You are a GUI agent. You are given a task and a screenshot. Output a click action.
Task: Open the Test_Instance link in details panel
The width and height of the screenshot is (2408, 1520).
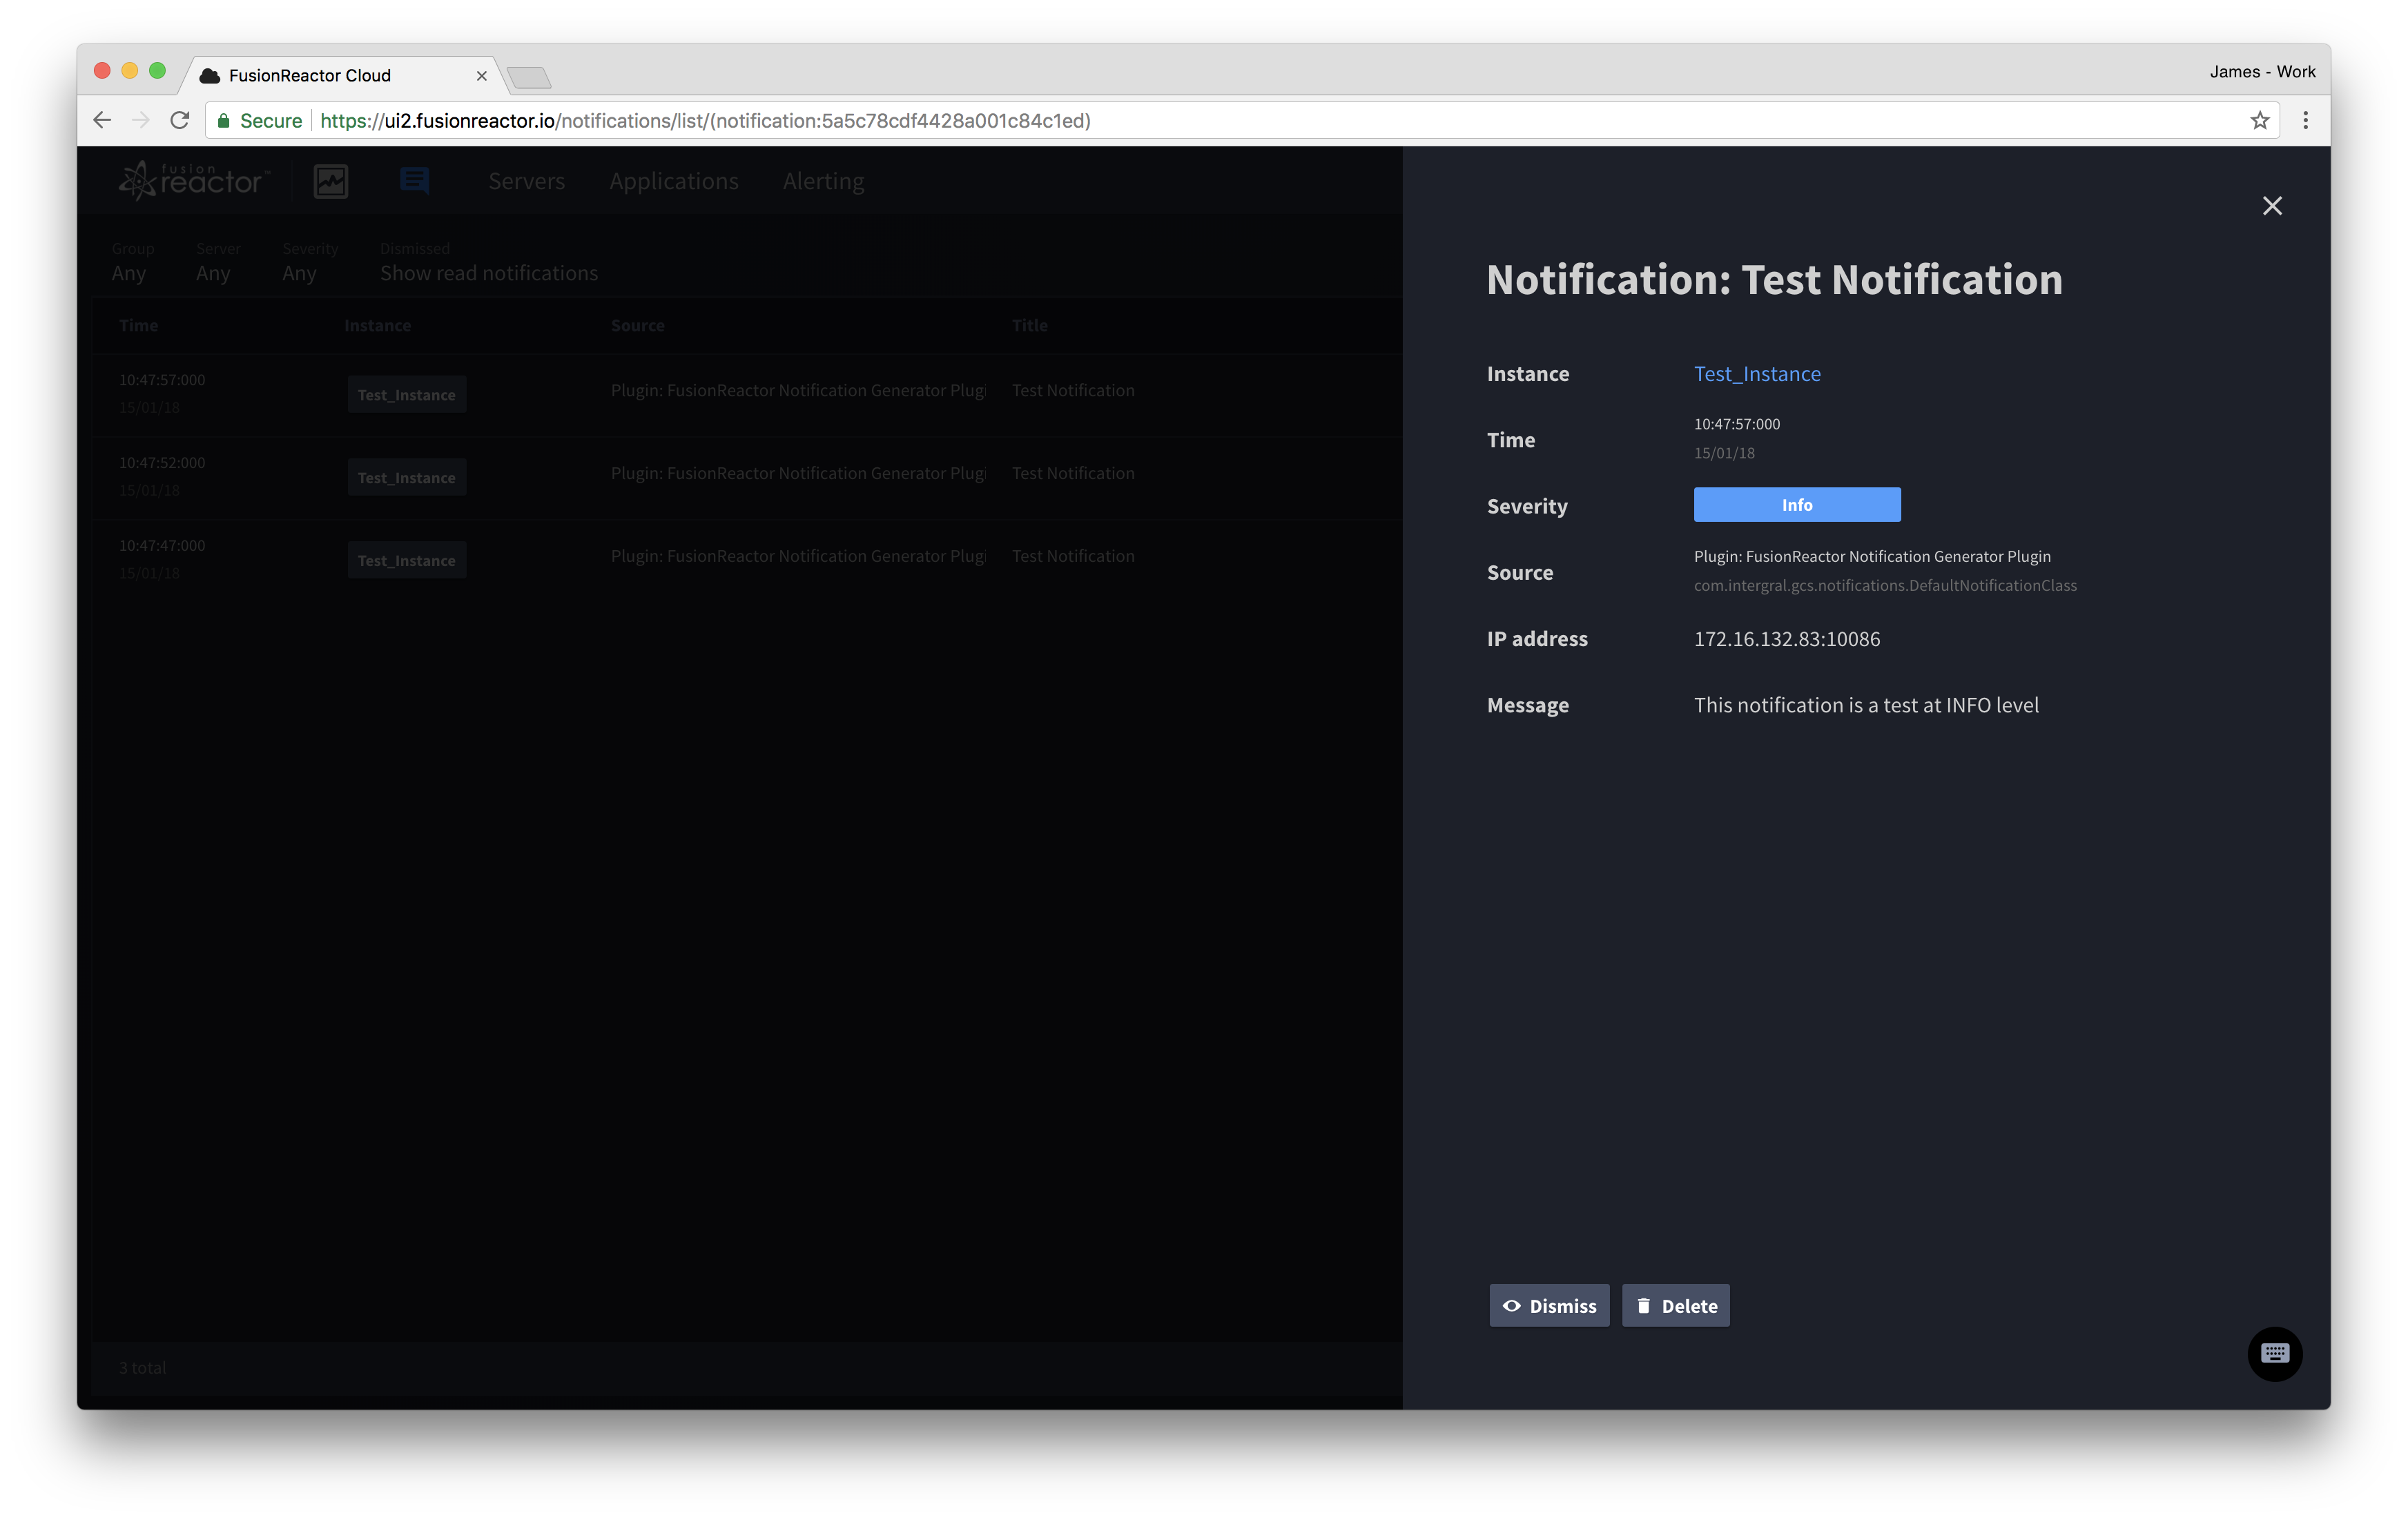coord(1757,374)
